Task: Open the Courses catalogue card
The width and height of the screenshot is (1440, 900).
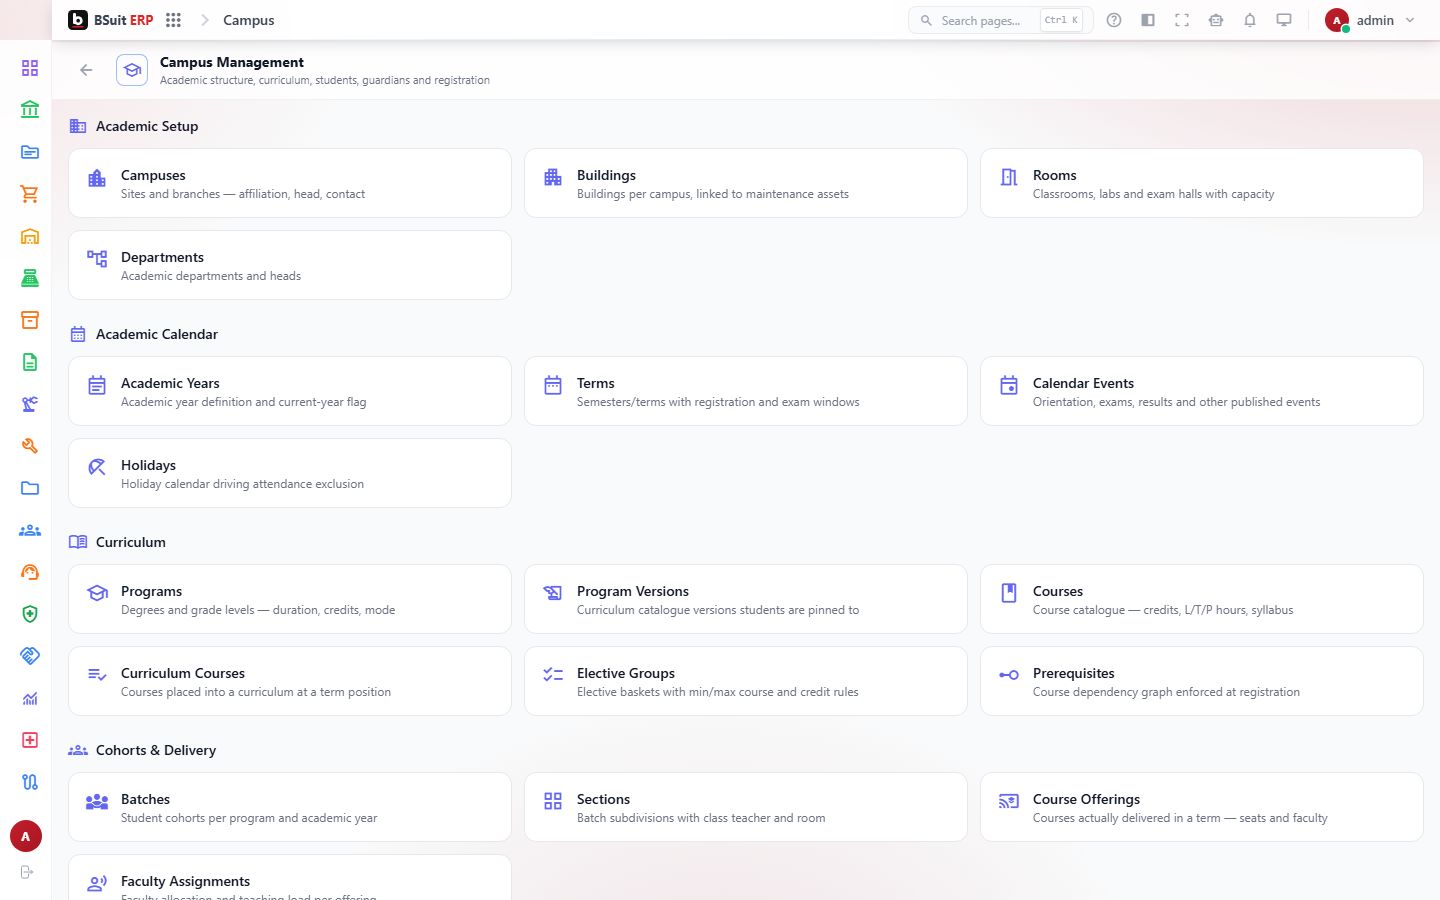Action: coord(1202,599)
